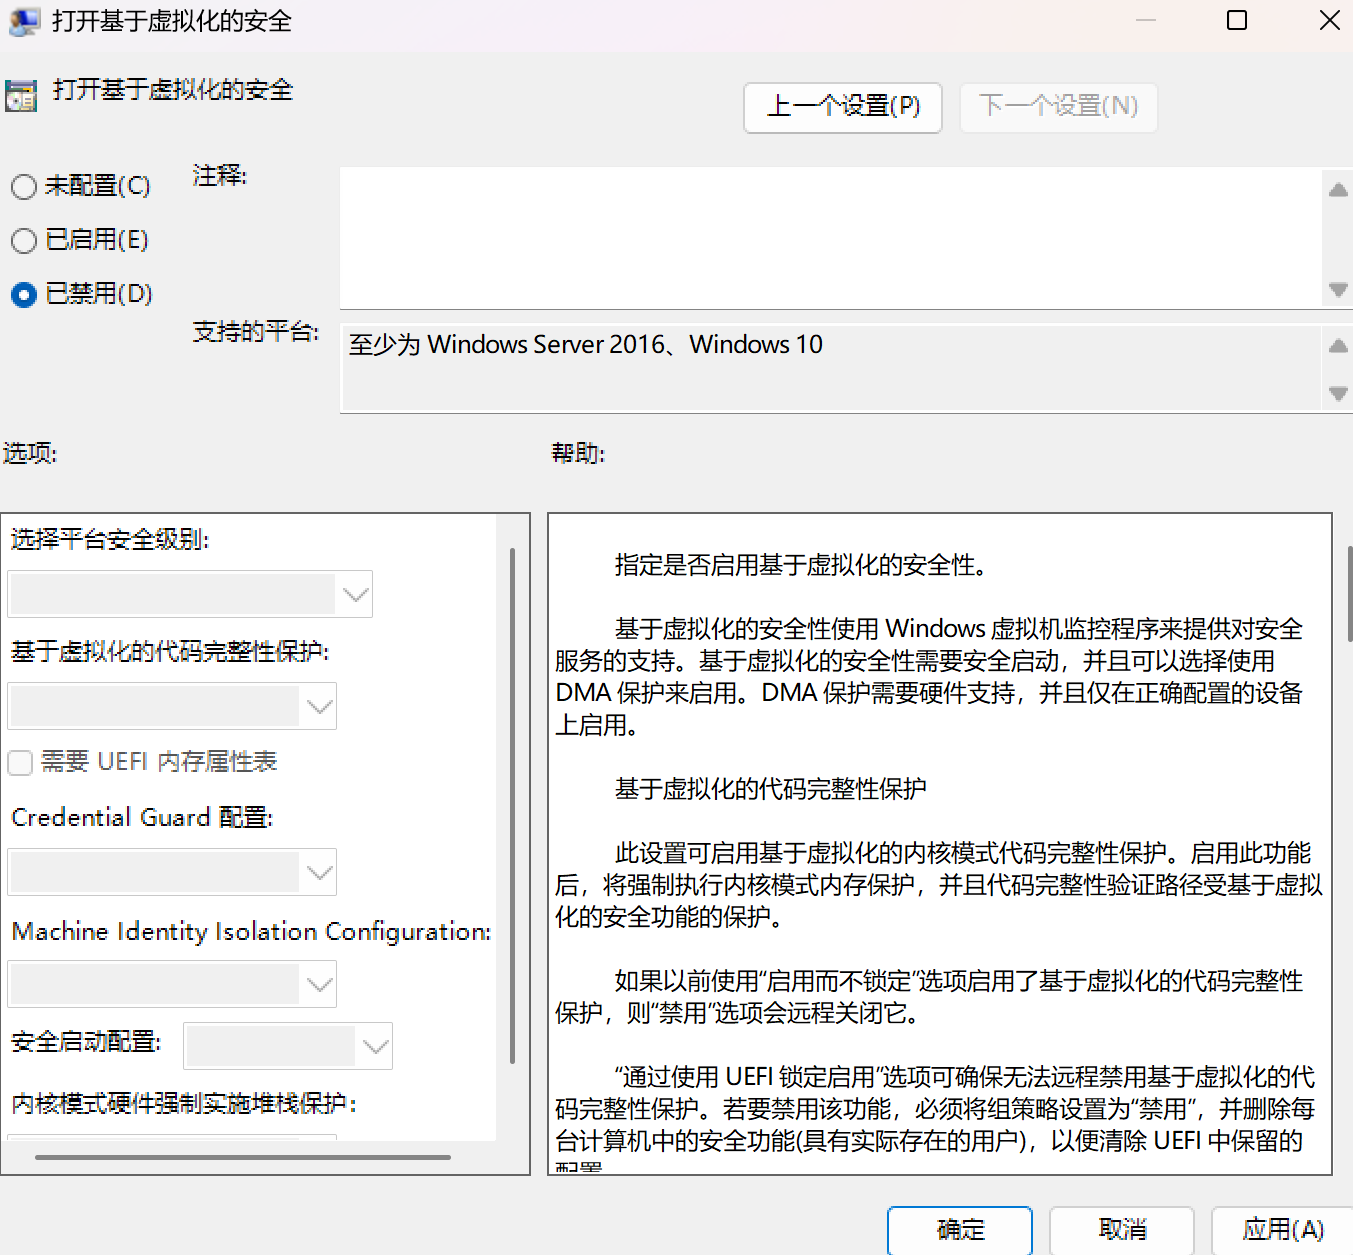Click the policy setting icon beside the title
Screen dimensions: 1353x1255
(21, 96)
